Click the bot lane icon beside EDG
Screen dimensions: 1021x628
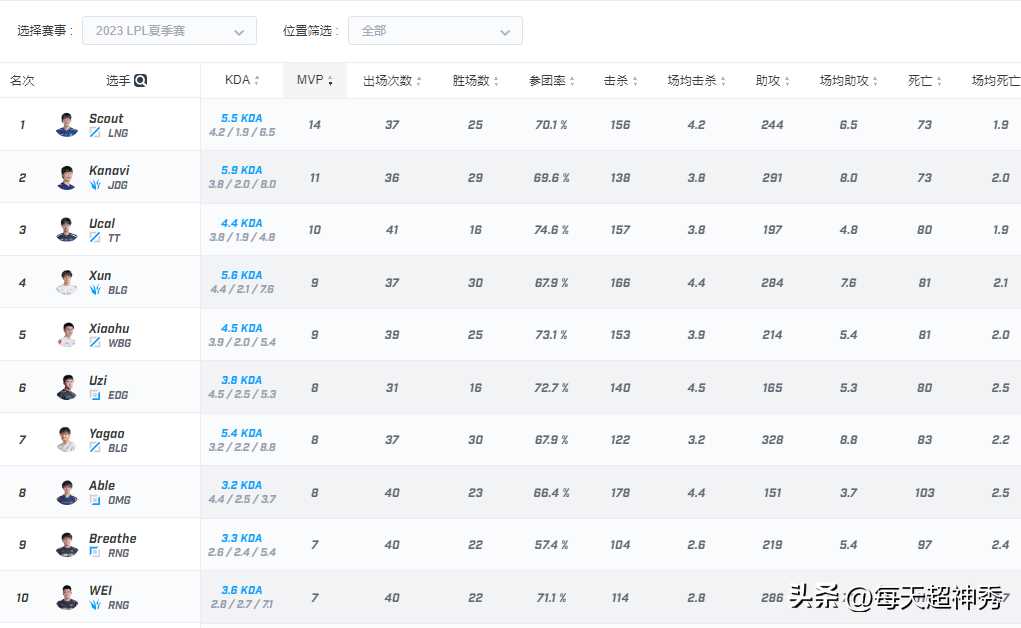95,395
